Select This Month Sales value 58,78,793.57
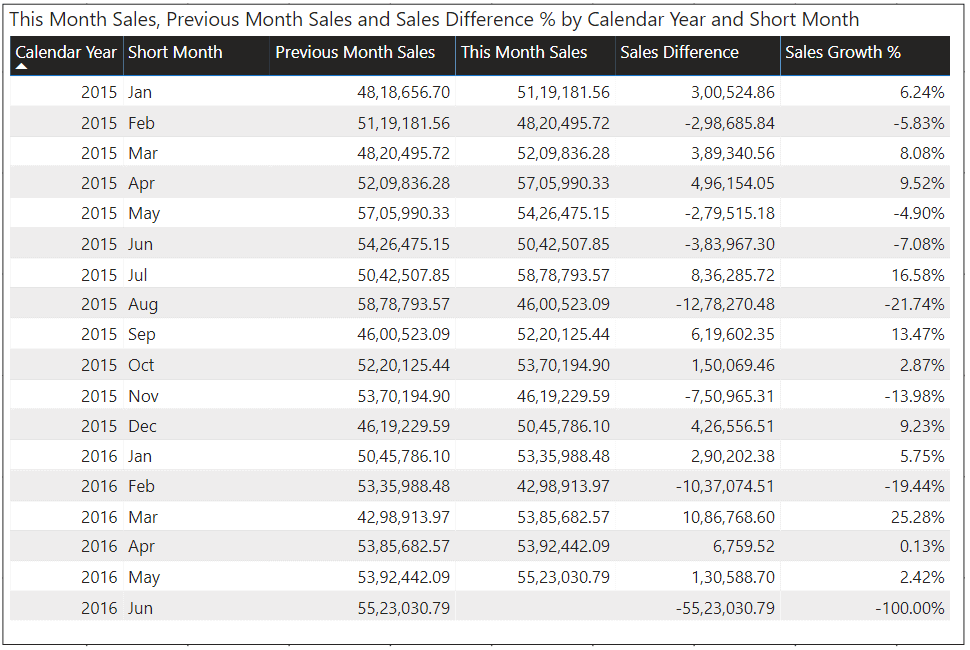 (563, 275)
